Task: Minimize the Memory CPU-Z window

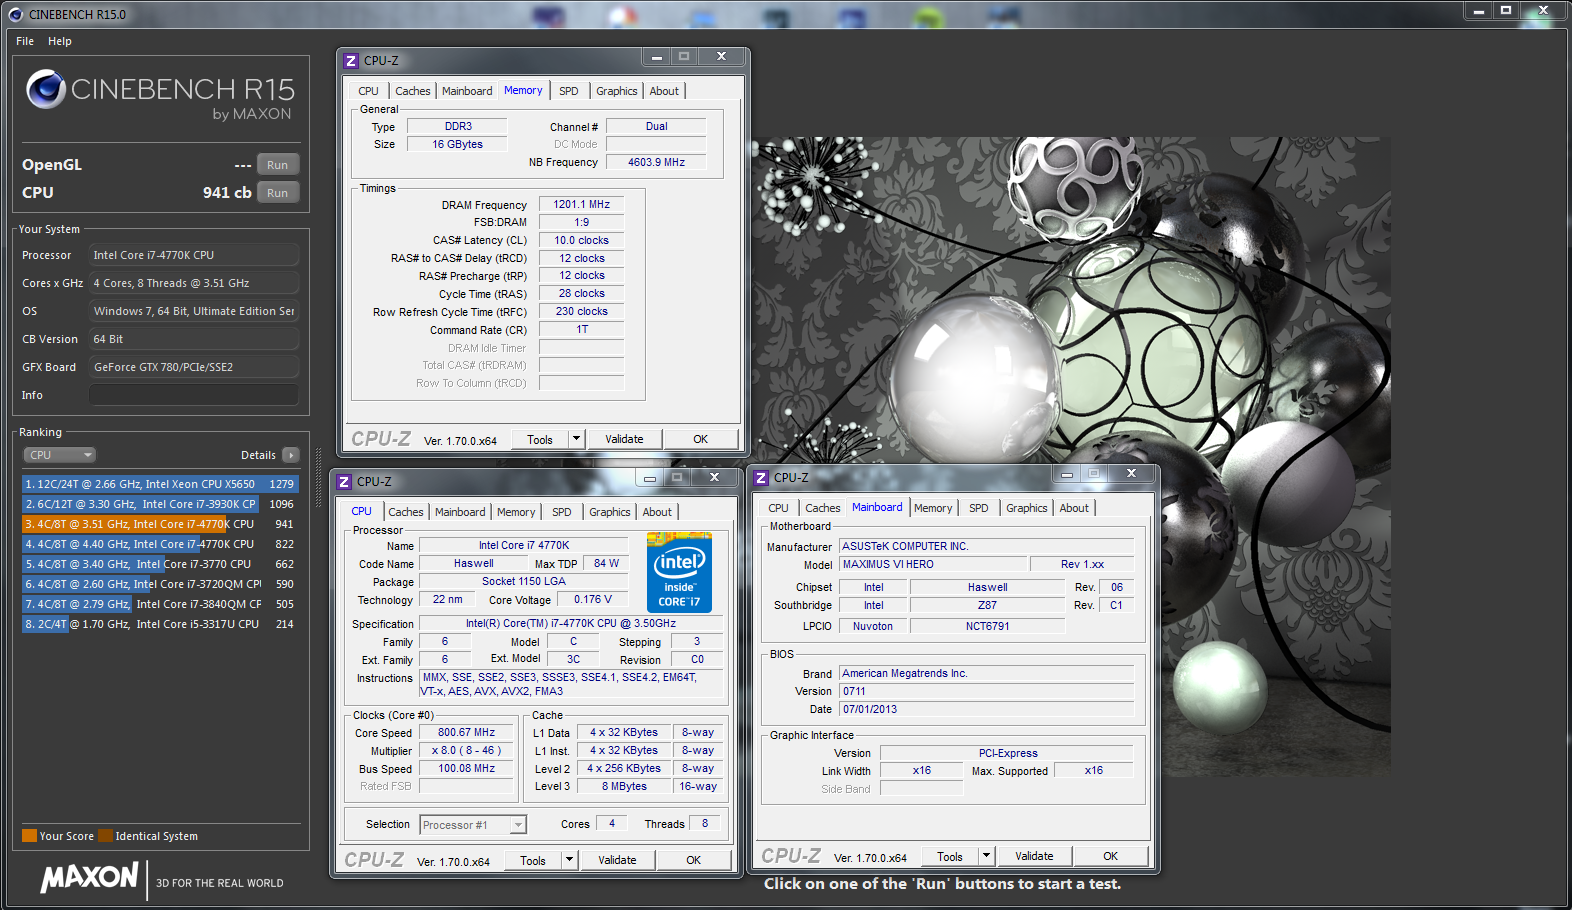Action: [656, 57]
